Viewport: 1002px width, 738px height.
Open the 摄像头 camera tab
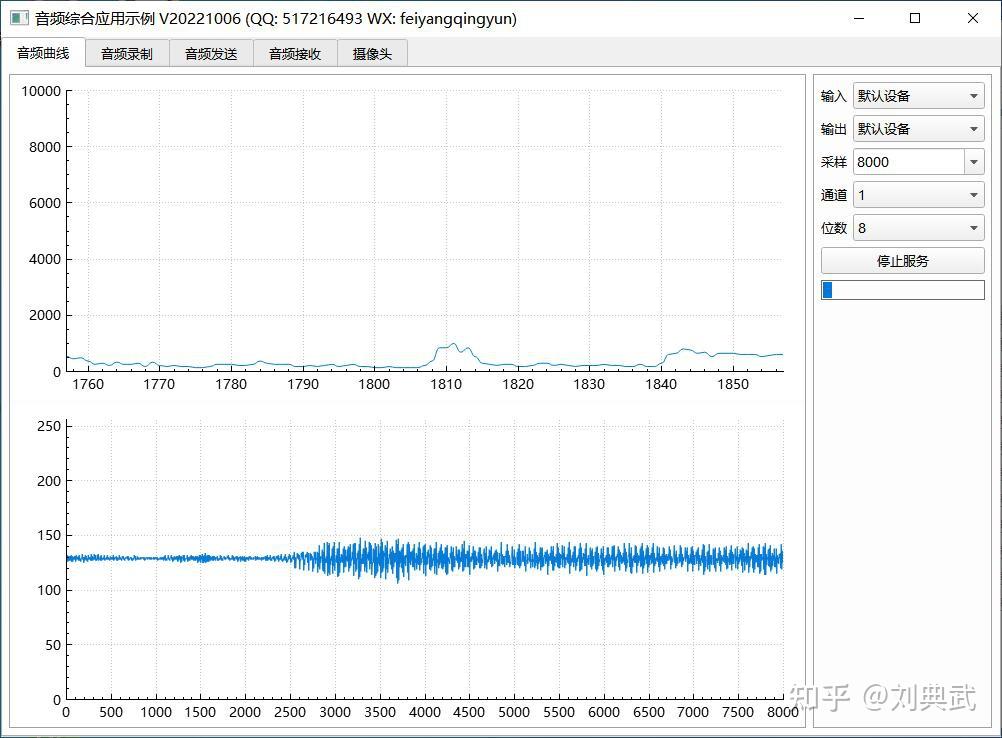point(371,53)
